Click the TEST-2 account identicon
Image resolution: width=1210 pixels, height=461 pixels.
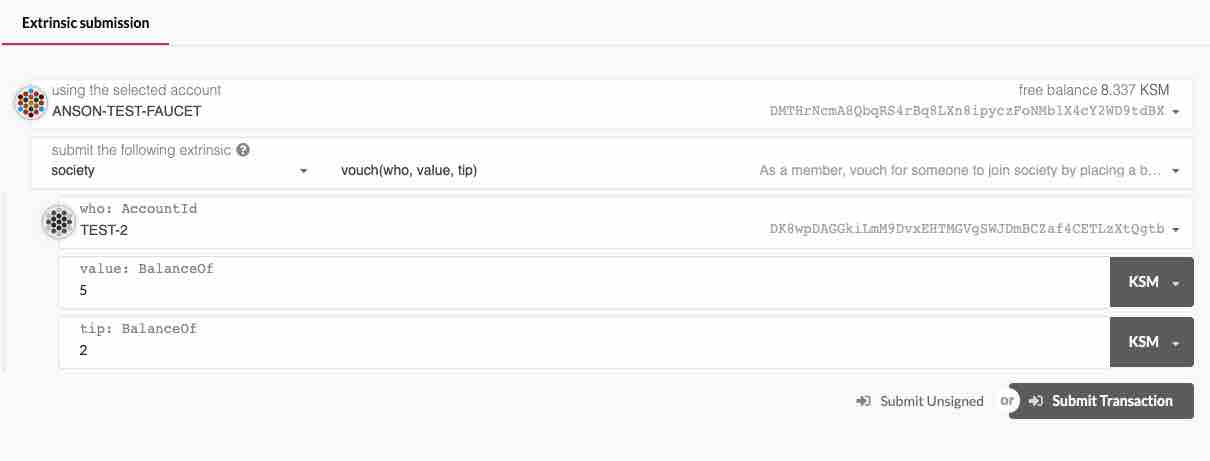(59, 222)
